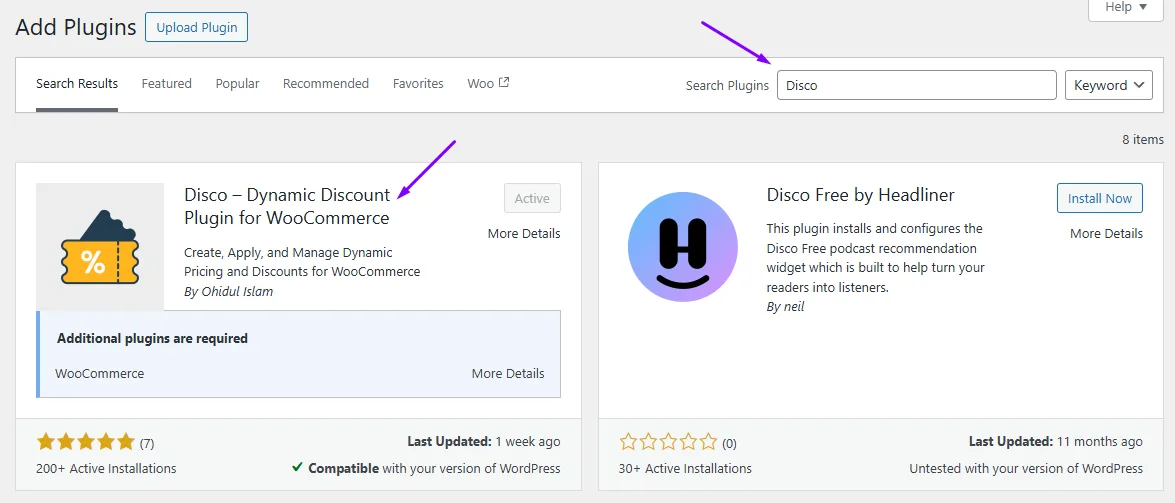The image size is (1175, 503).
Task: Open author neil link
Action: pyautogui.click(x=793, y=307)
